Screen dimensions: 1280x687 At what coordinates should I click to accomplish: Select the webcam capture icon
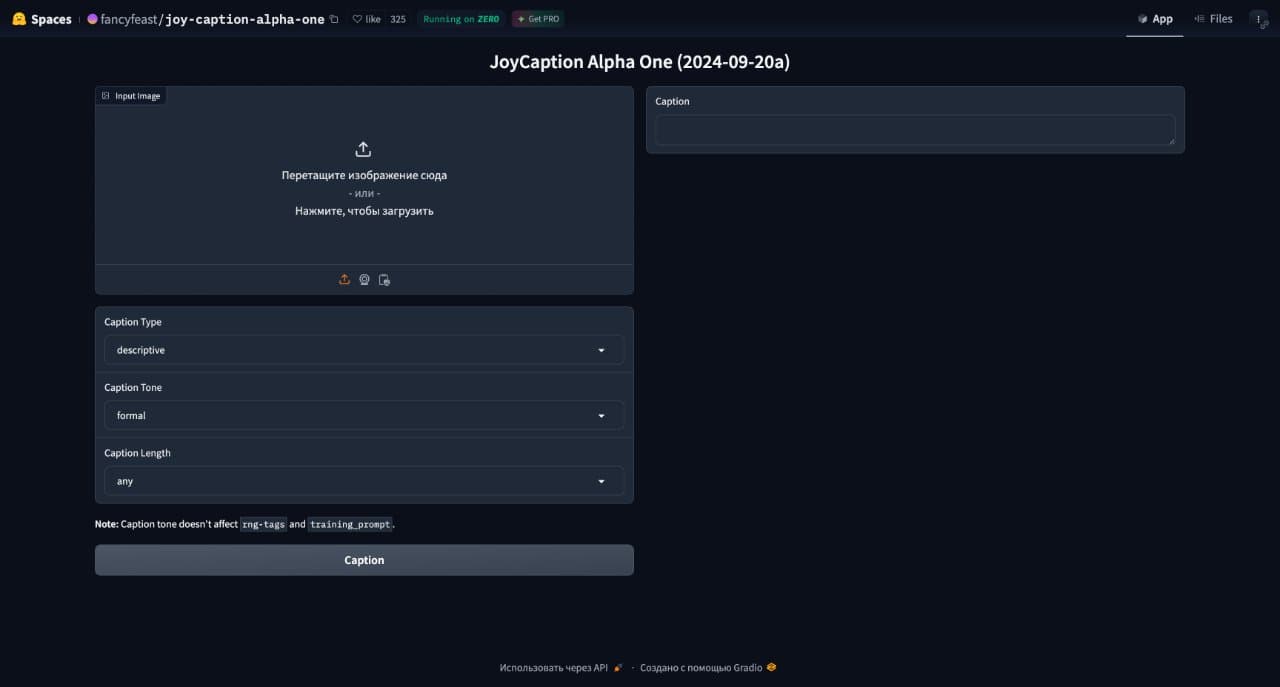[364, 280]
